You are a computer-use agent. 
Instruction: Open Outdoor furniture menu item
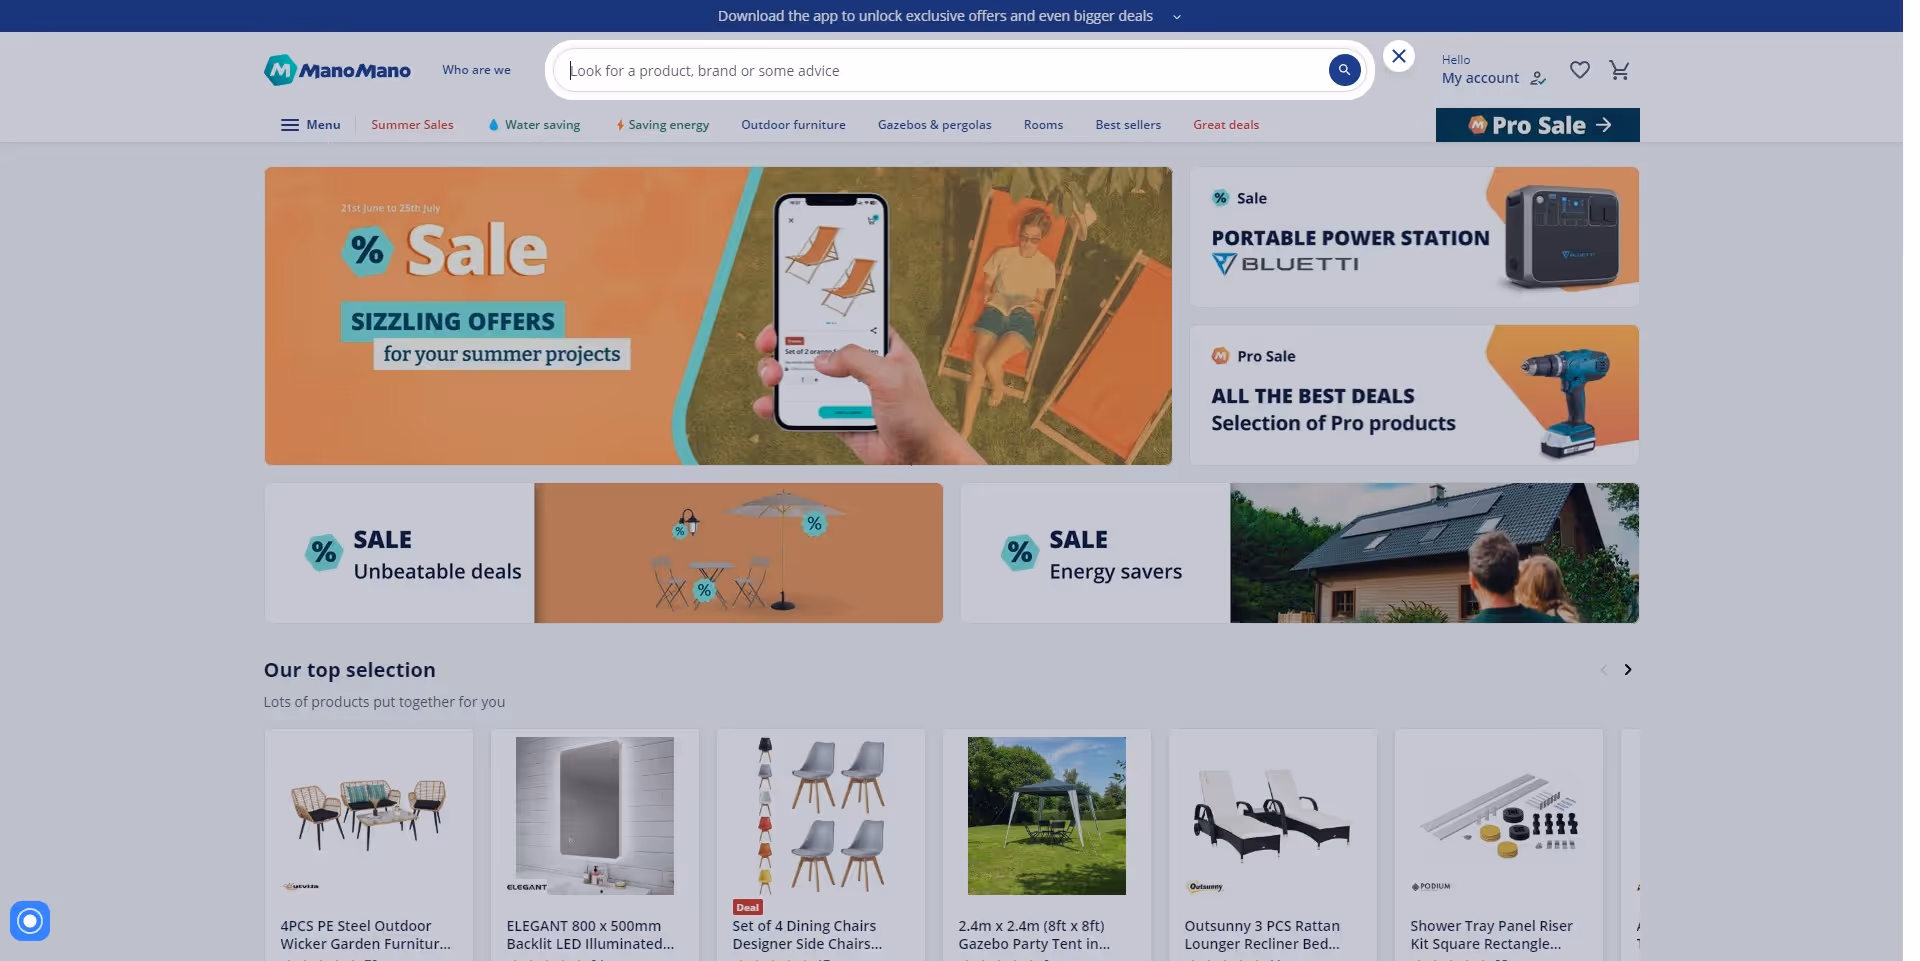pyautogui.click(x=793, y=125)
